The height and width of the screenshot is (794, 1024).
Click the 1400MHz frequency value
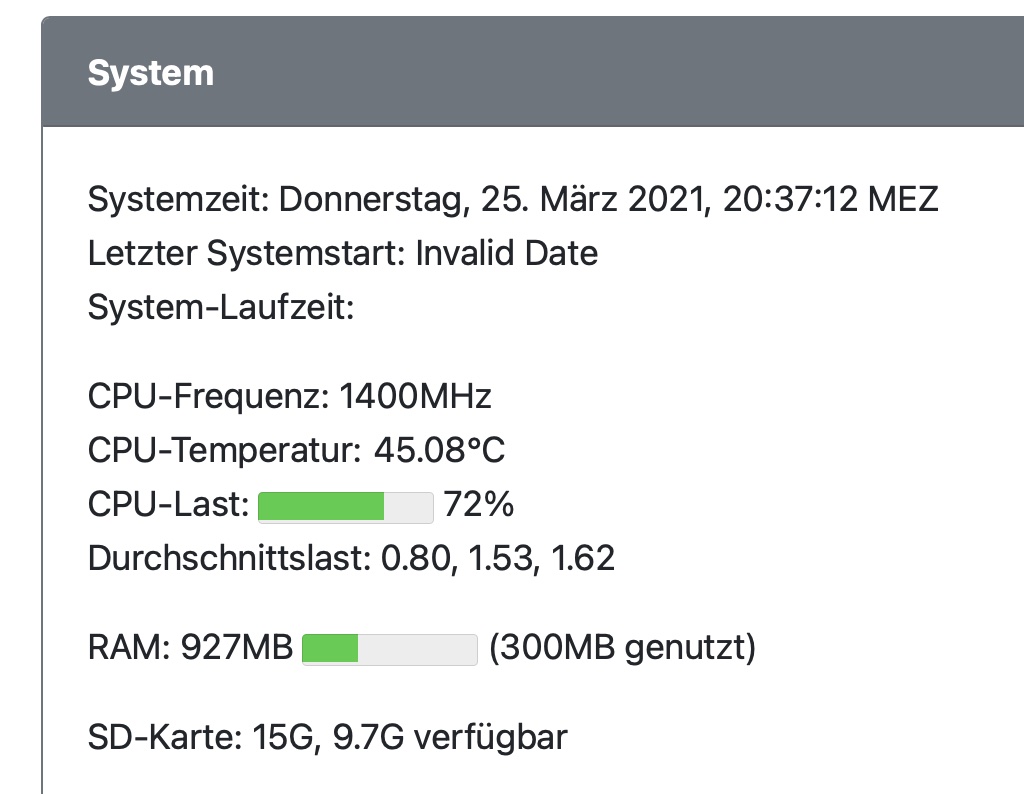pos(416,397)
